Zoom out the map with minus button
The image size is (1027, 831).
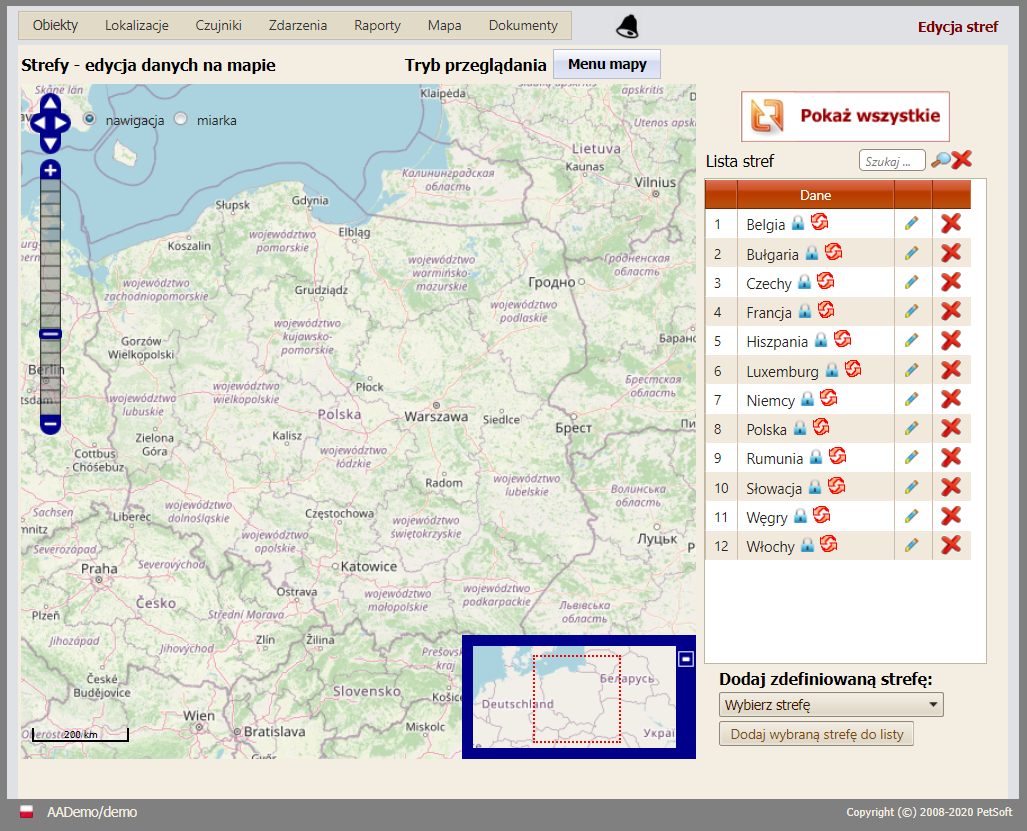click(51, 424)
